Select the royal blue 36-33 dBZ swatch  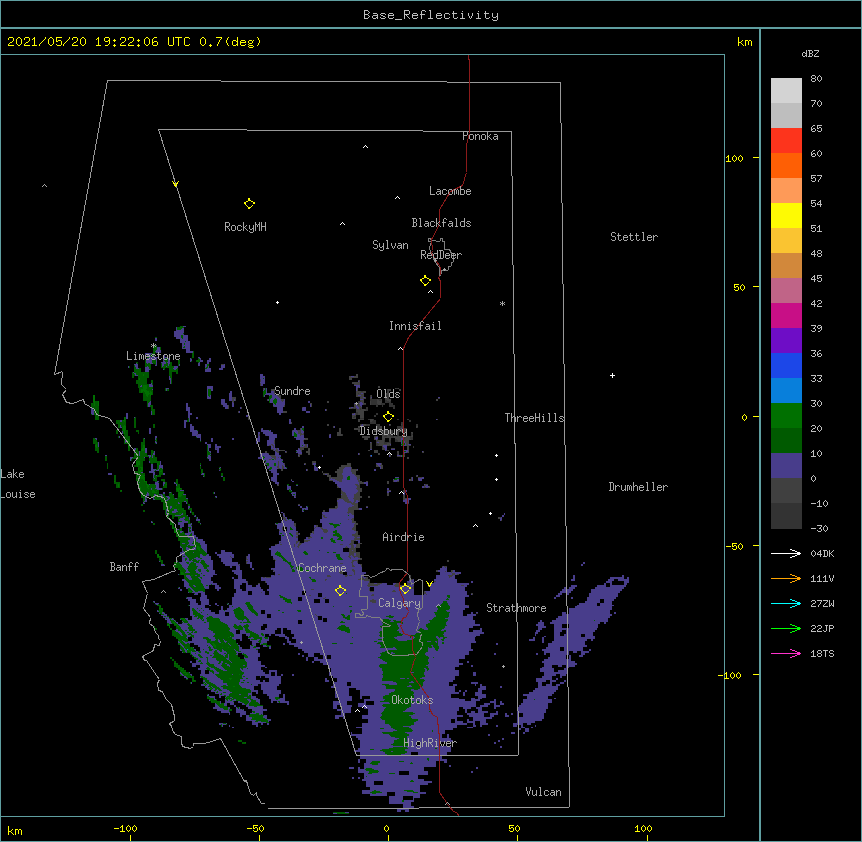point(786,365)
